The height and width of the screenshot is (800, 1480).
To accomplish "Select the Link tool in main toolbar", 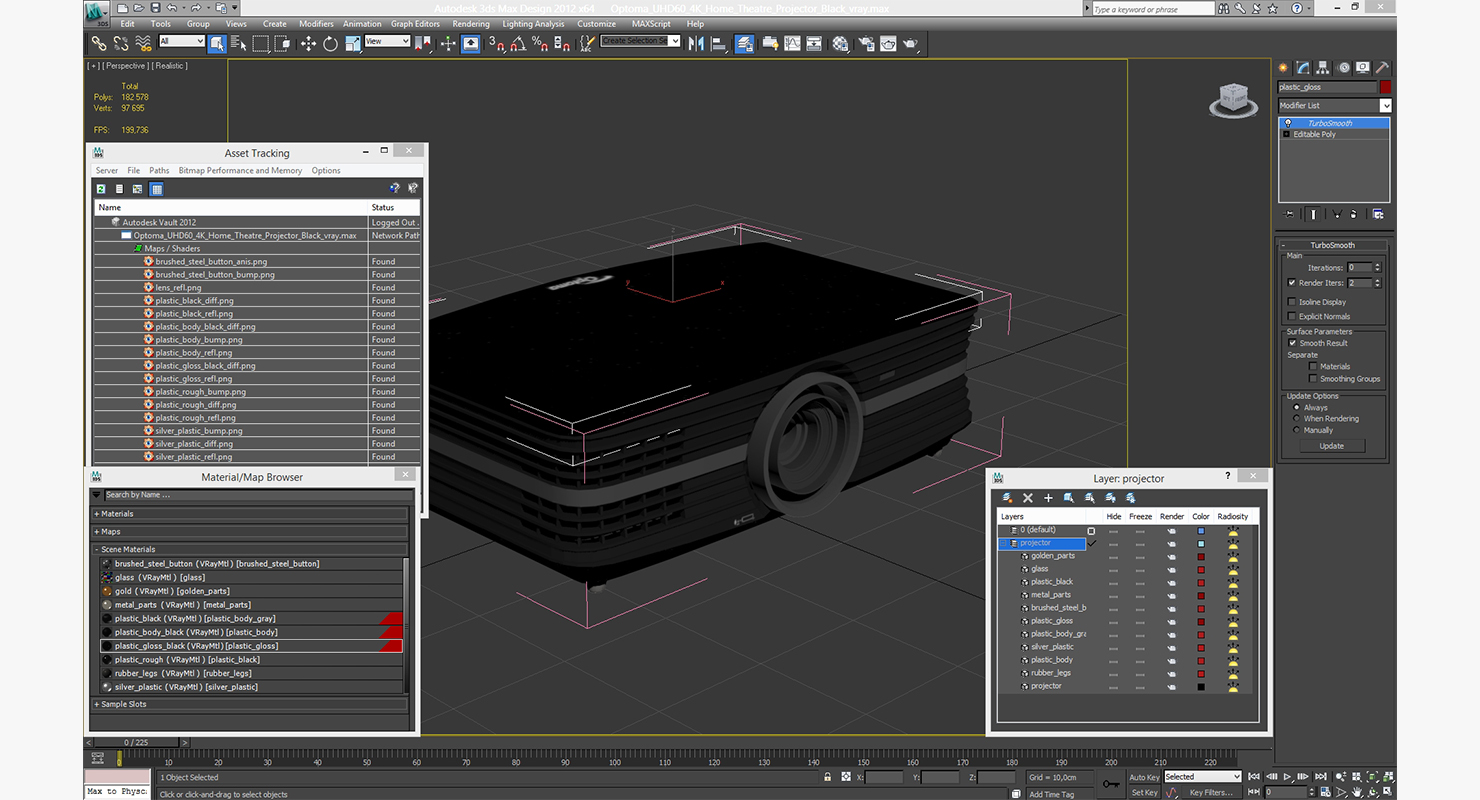I will tap(99, 44).
